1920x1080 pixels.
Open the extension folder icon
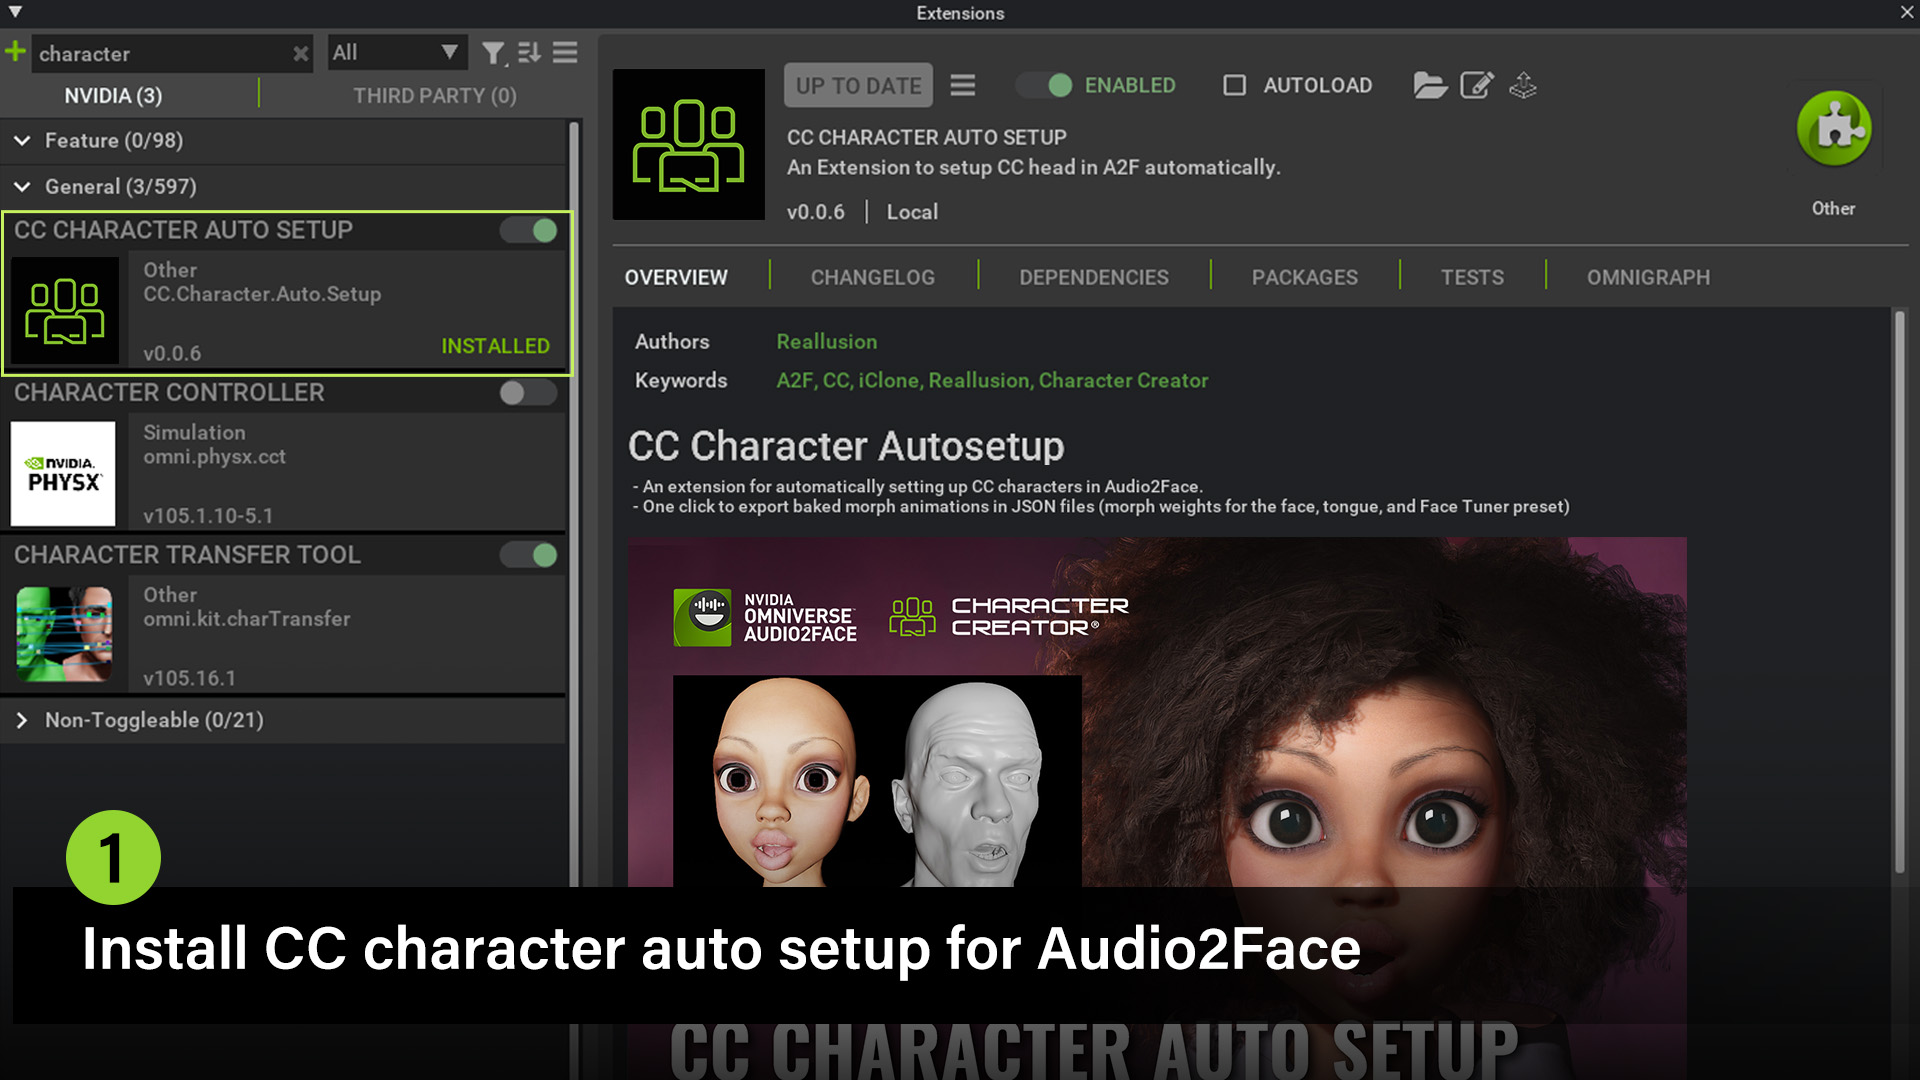[1430, 86]
